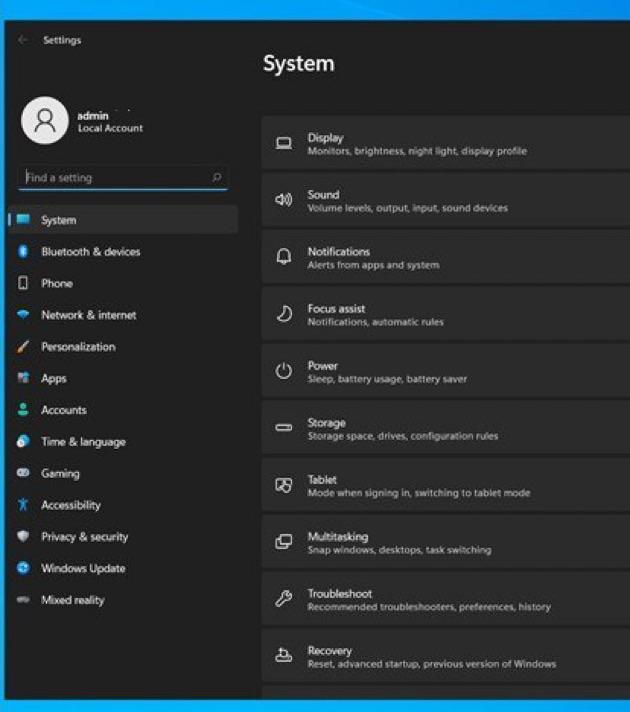Click 'Alerts from apps and system' text
The image size is (630, 712).
click(x=373, y=265)
